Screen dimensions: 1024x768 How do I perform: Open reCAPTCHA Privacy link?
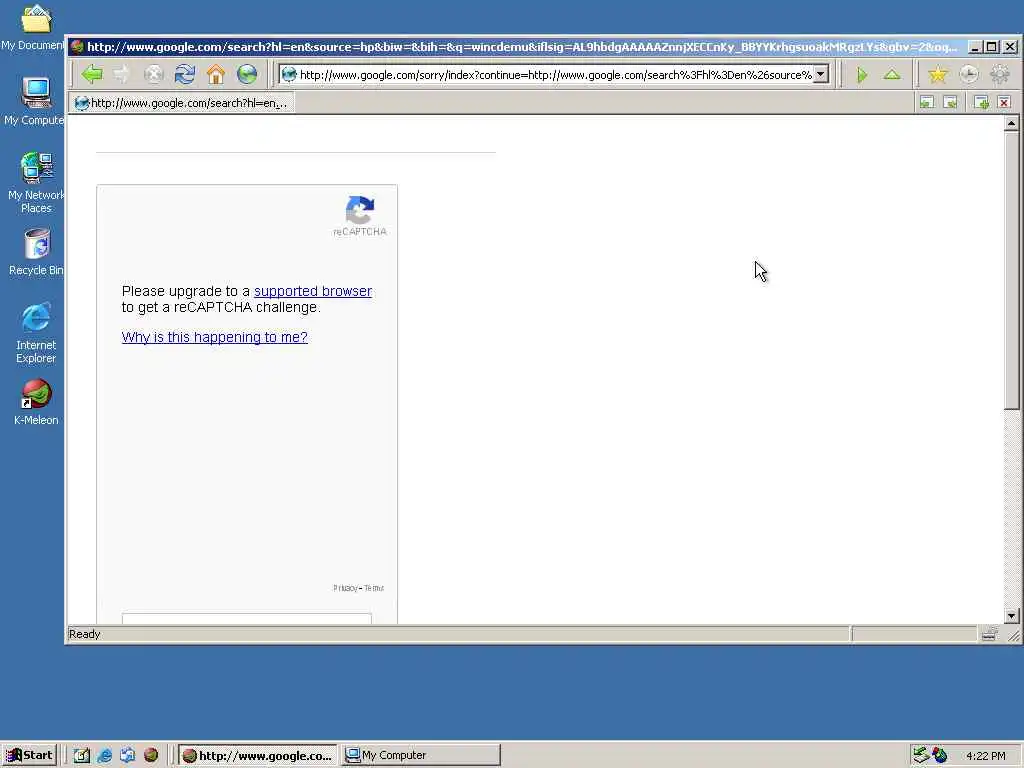pos(345,588)
